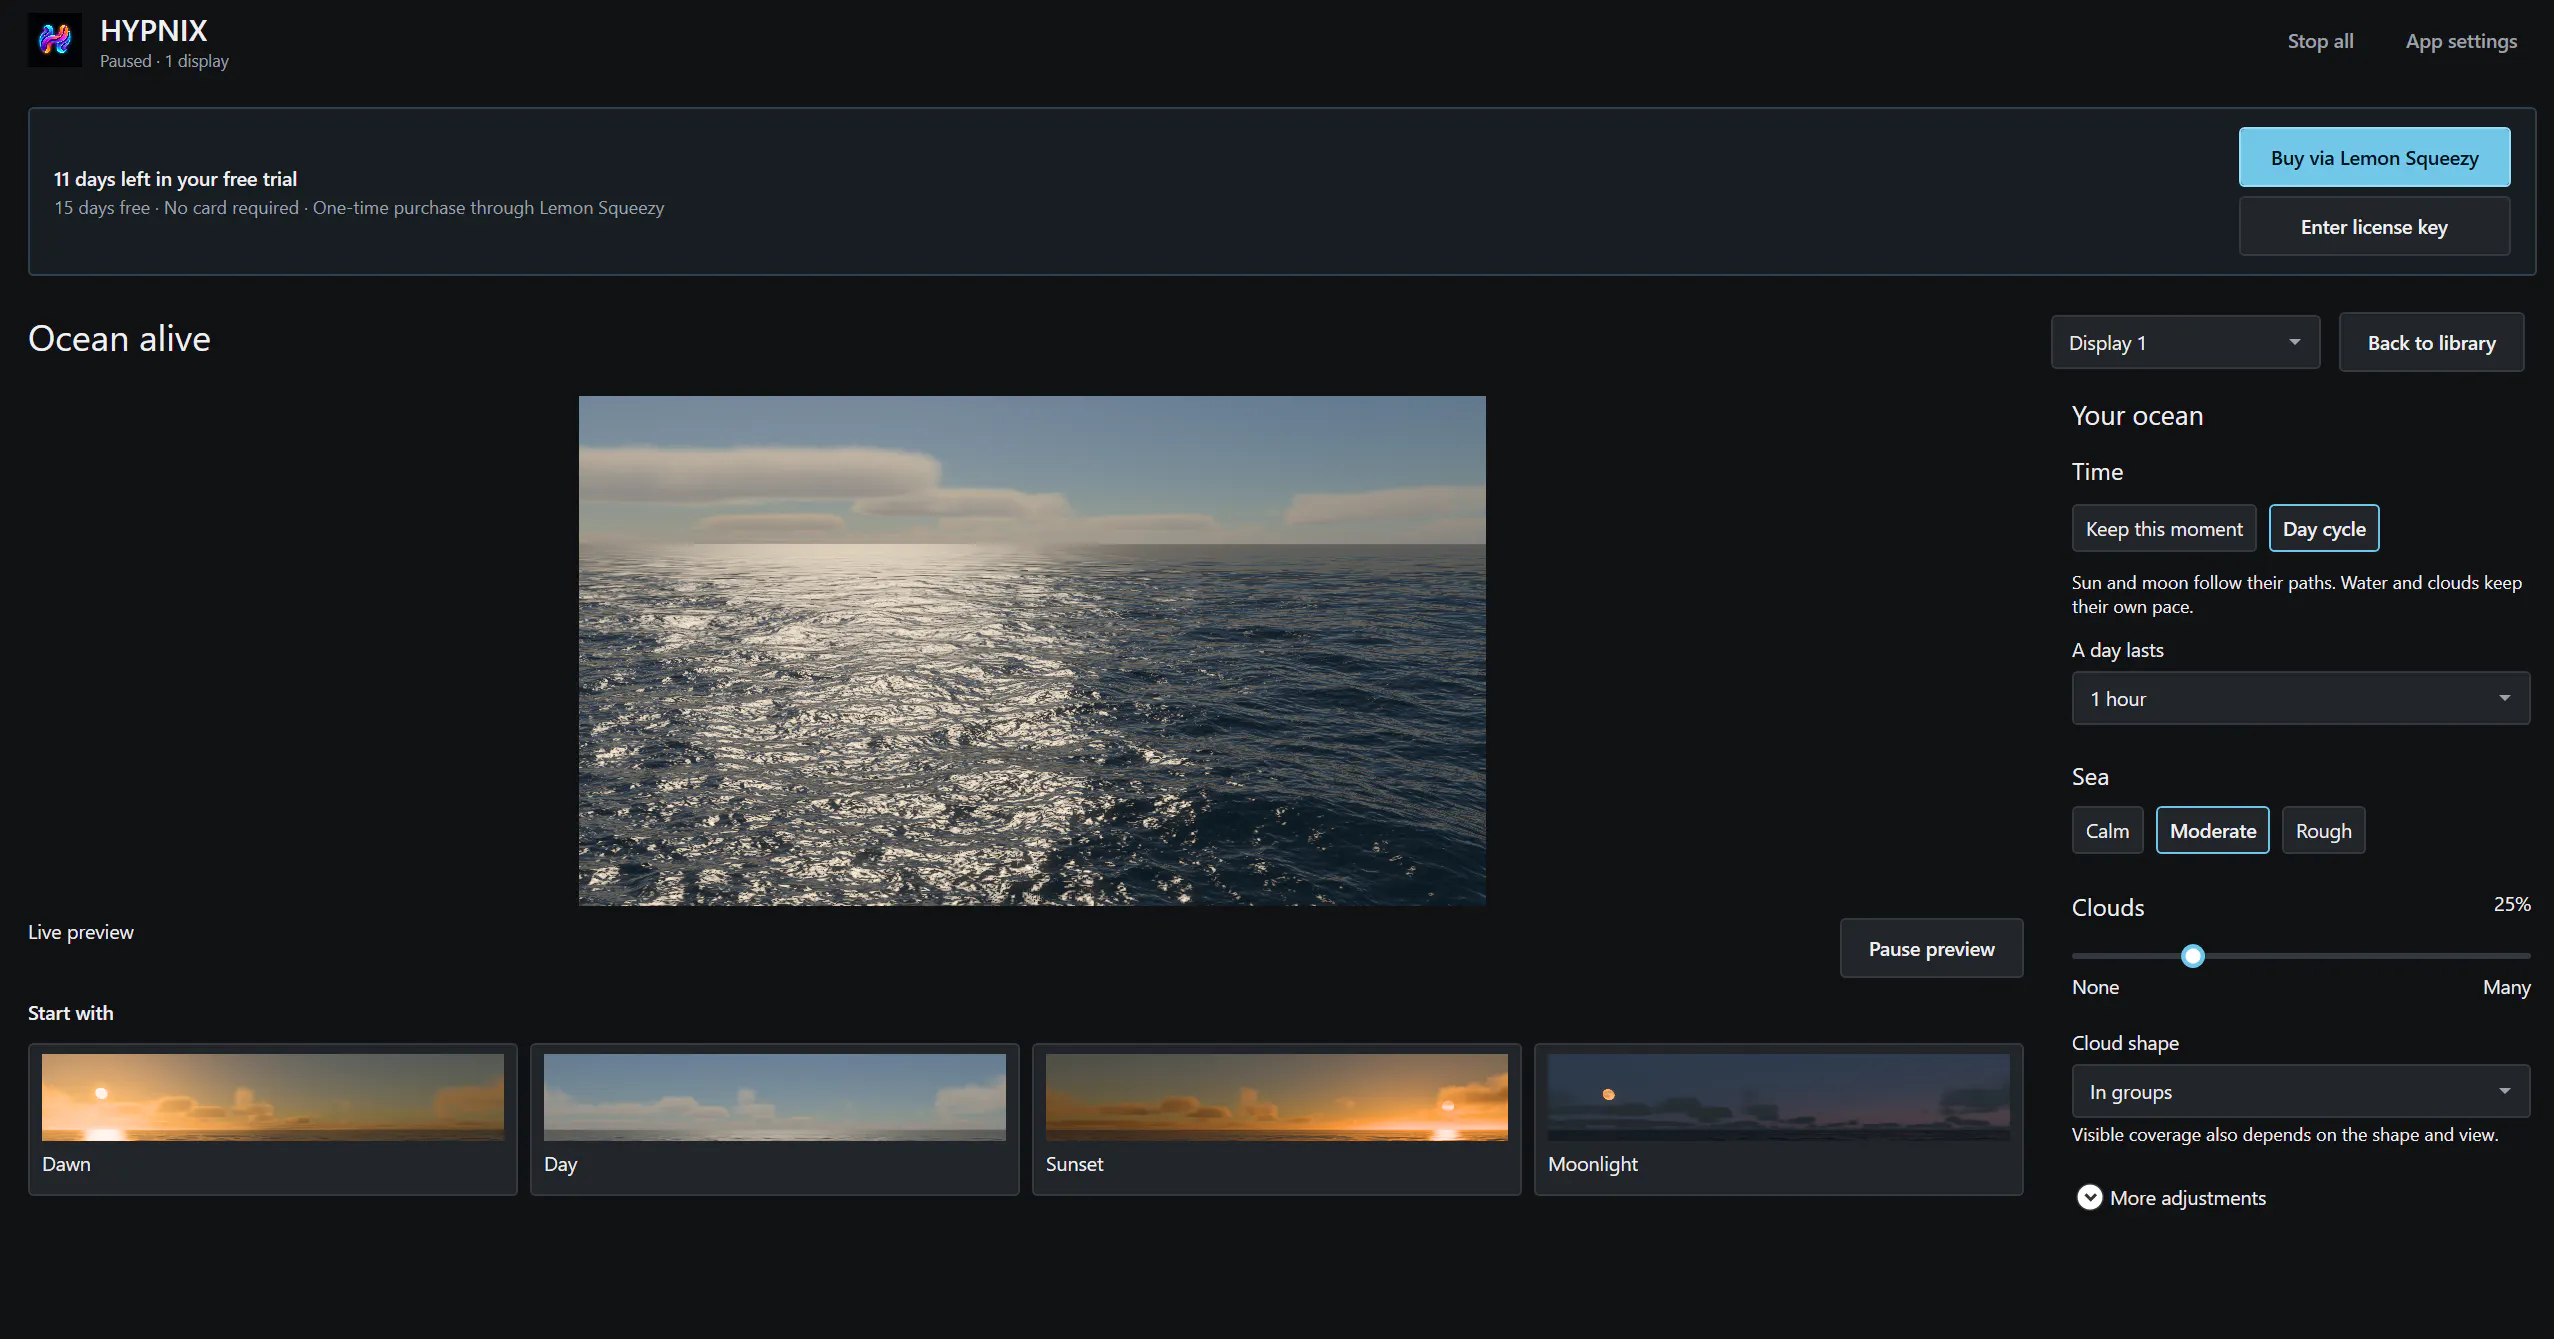Click the 'Live preview' label
The image size is (2554, 1339).
[x=81, y=932]
